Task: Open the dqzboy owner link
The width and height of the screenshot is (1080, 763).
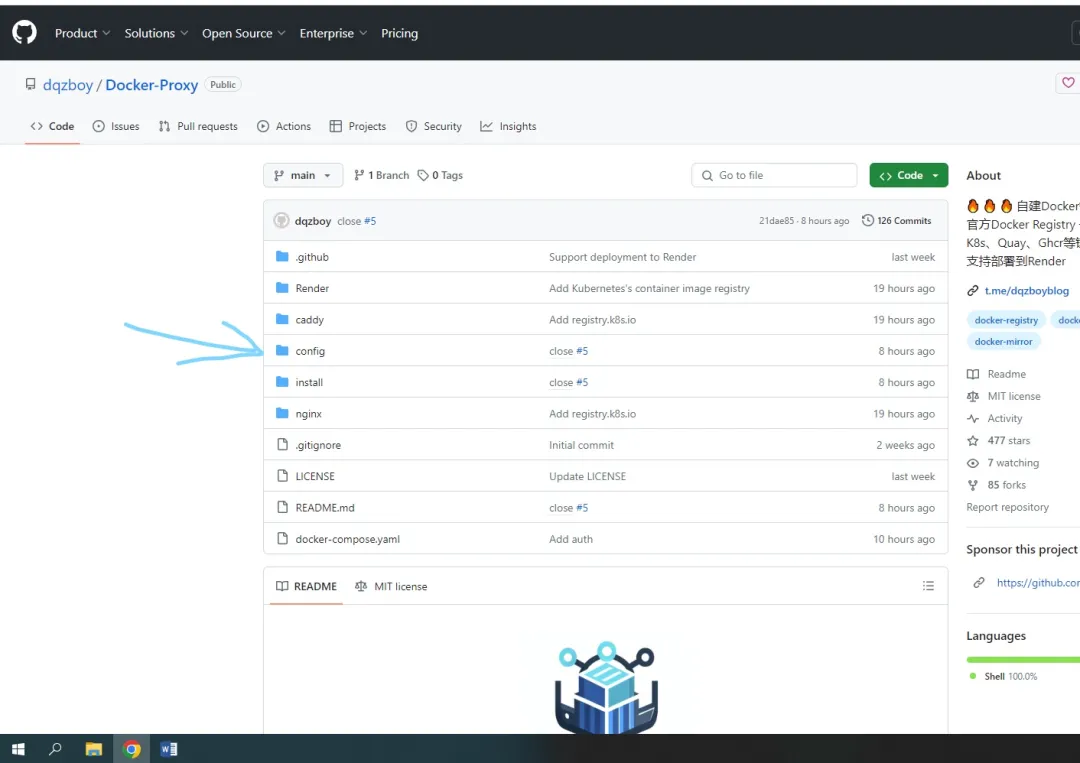Action: click(68, 85)
